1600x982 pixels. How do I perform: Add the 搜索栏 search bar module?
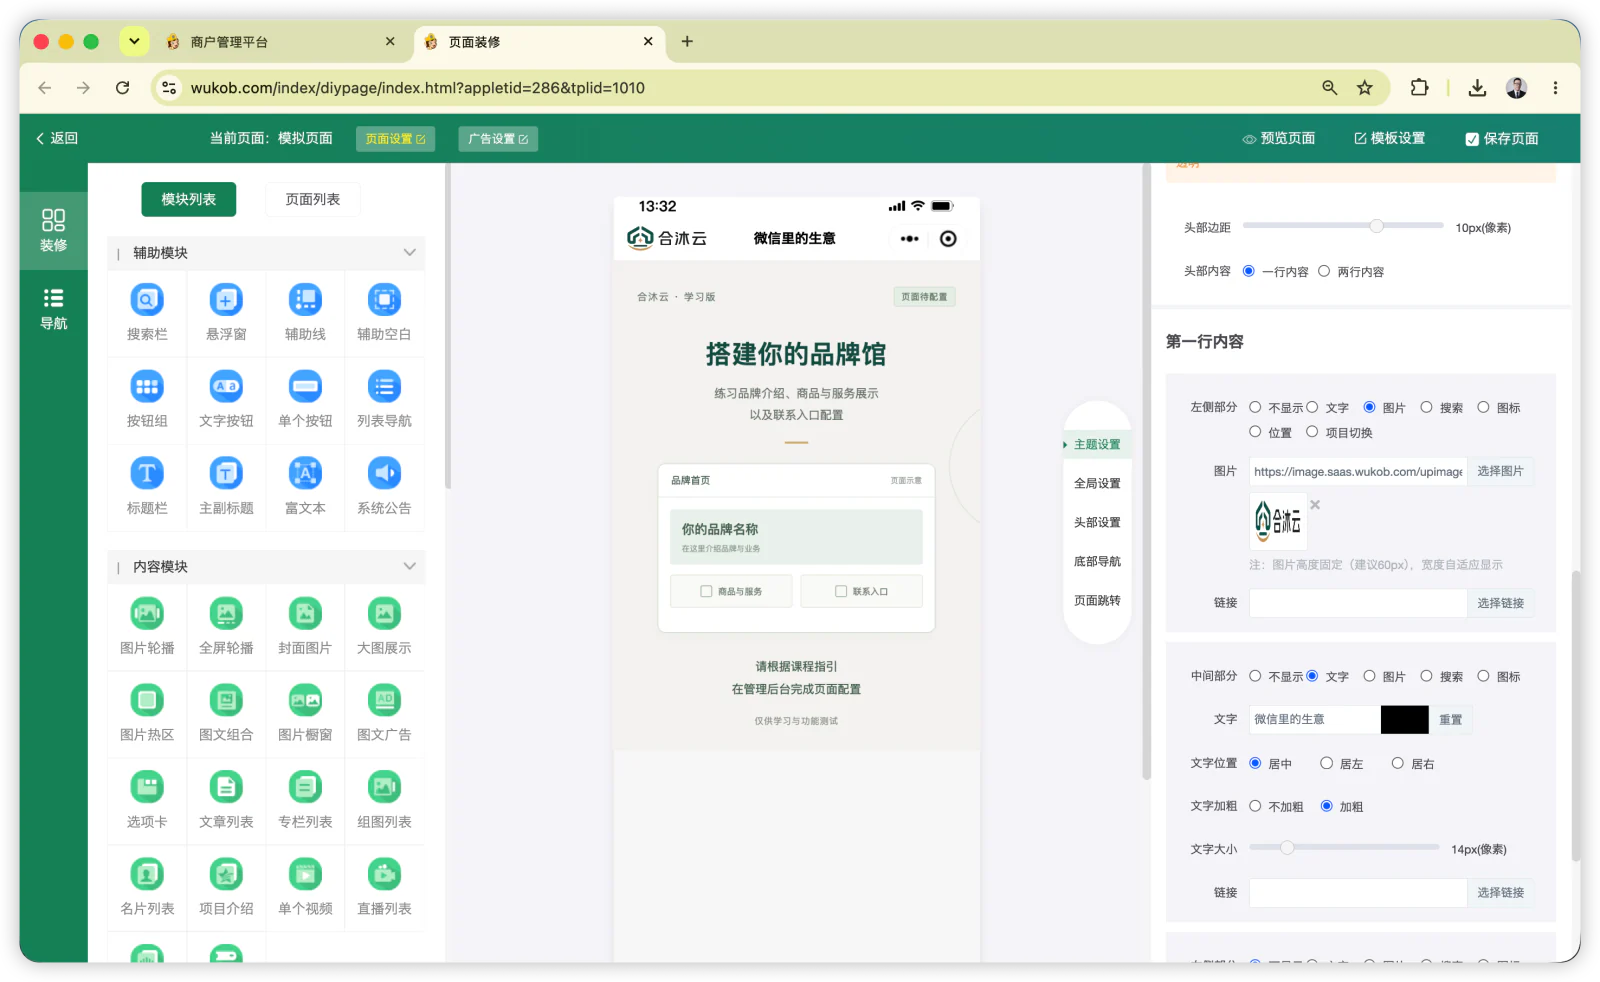(147, 313)
